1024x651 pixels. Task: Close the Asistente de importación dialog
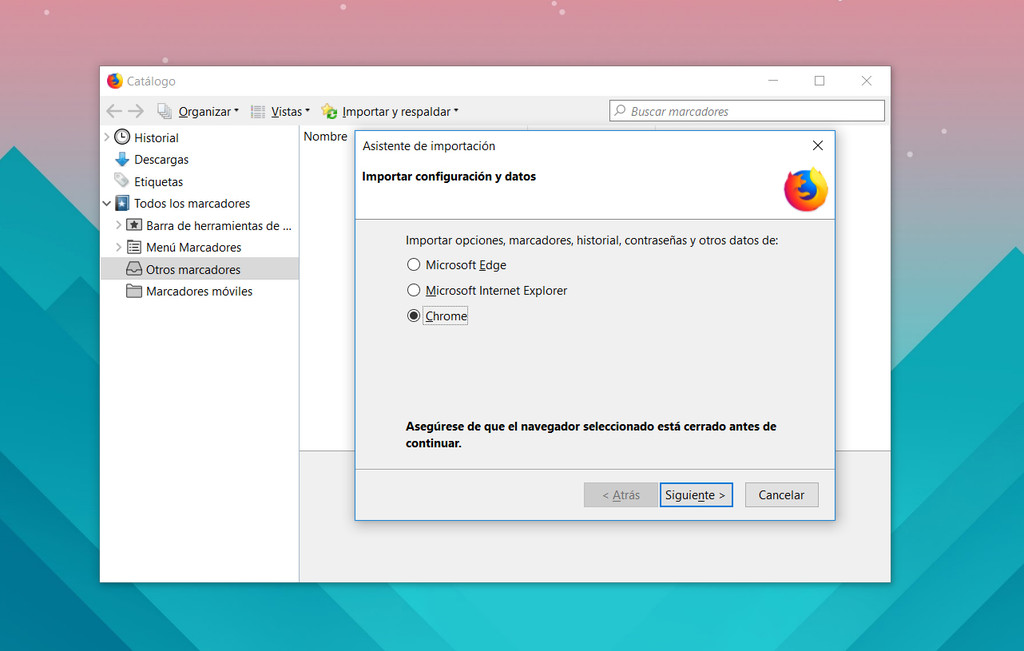[x=818, y=146]
